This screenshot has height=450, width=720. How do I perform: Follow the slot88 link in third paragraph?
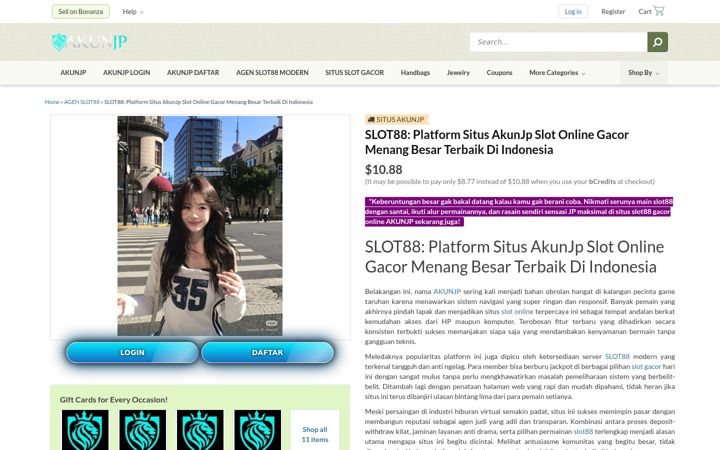coord(583,432)
